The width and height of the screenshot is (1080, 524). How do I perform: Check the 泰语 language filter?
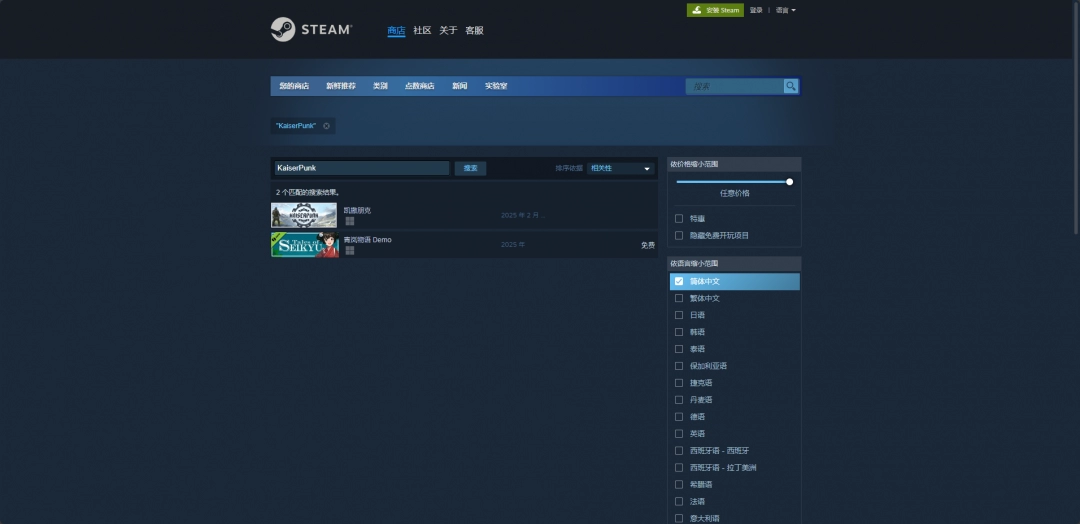click(x=679, y=349)
